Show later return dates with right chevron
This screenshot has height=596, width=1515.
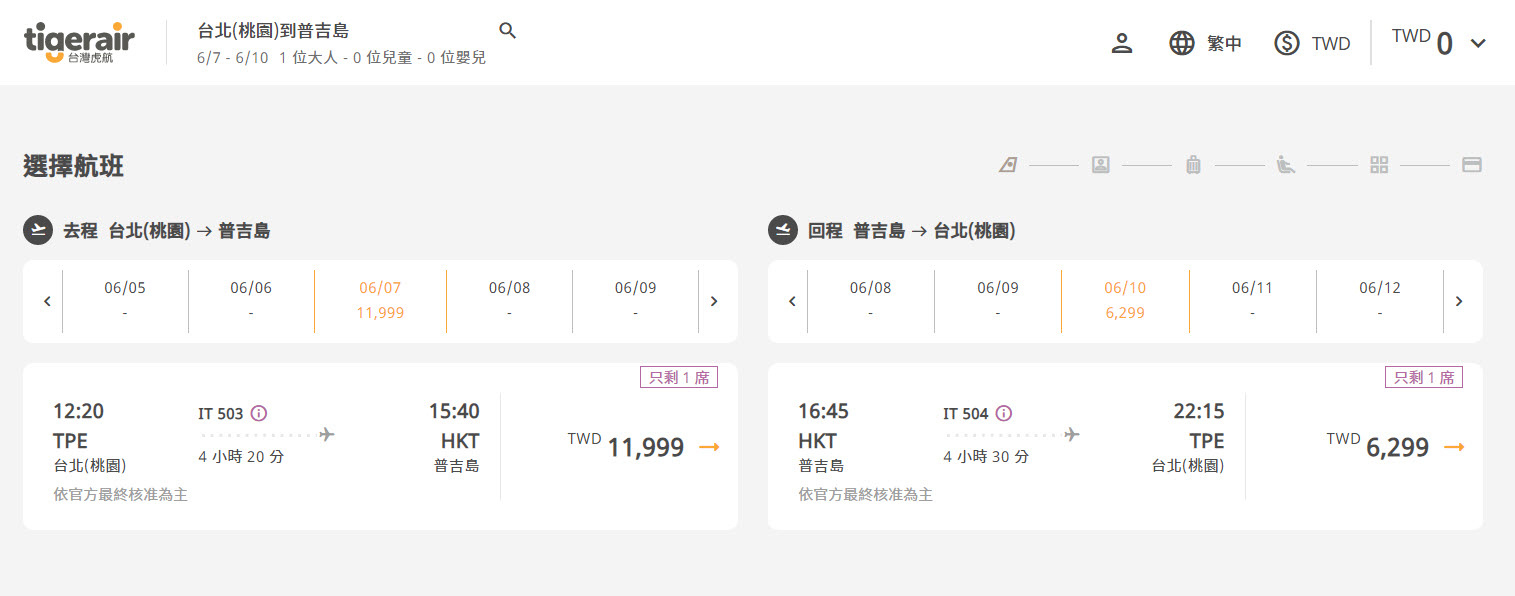(1459, 301)
